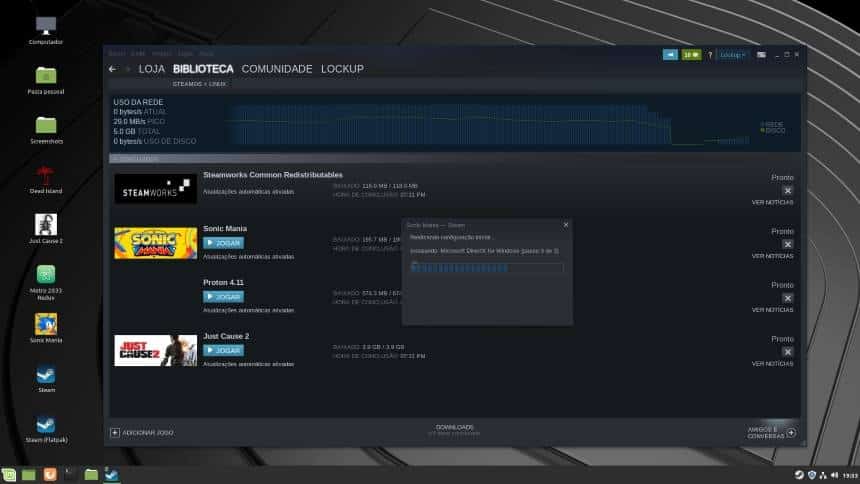Close the Sonic Mania install dialog
860x484 pixels.
point(566,225)
